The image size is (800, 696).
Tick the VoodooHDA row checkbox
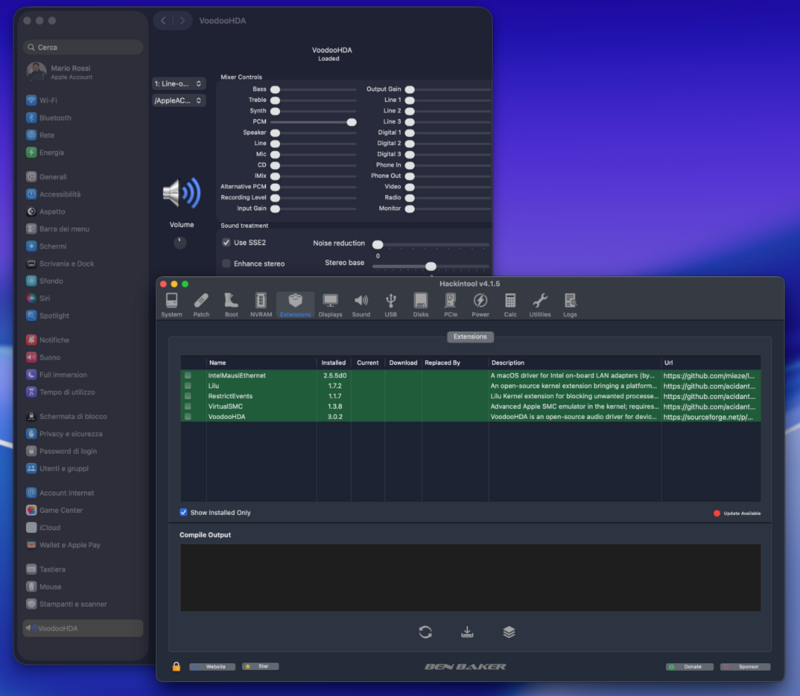[188, 416]
